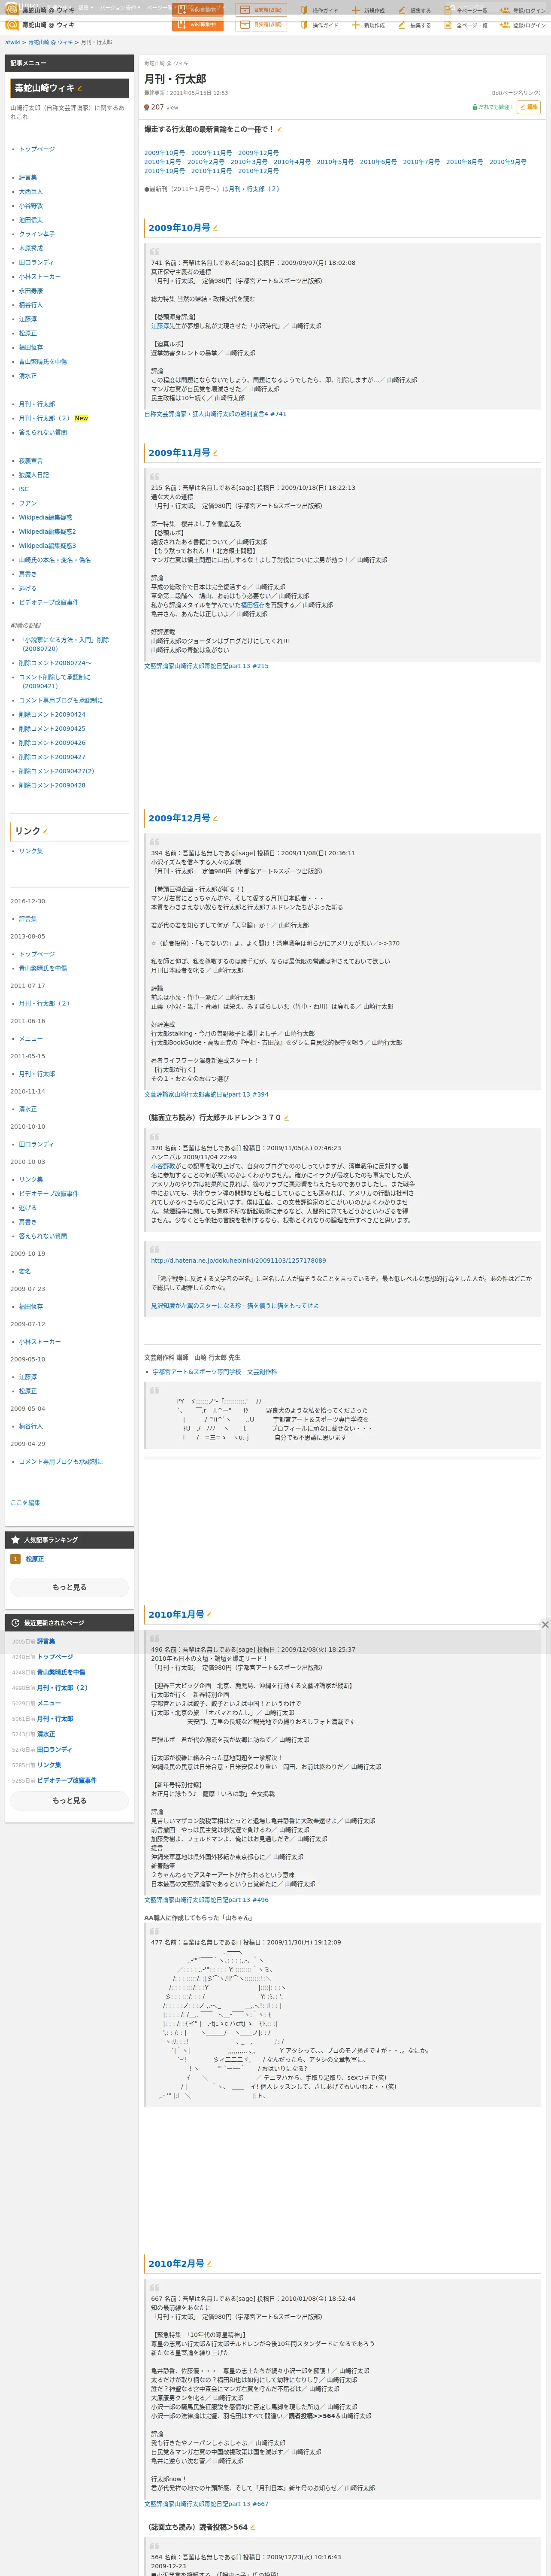
Task: Jump to 2010年5月号 in the issue index
Action: tap(335, 162)
